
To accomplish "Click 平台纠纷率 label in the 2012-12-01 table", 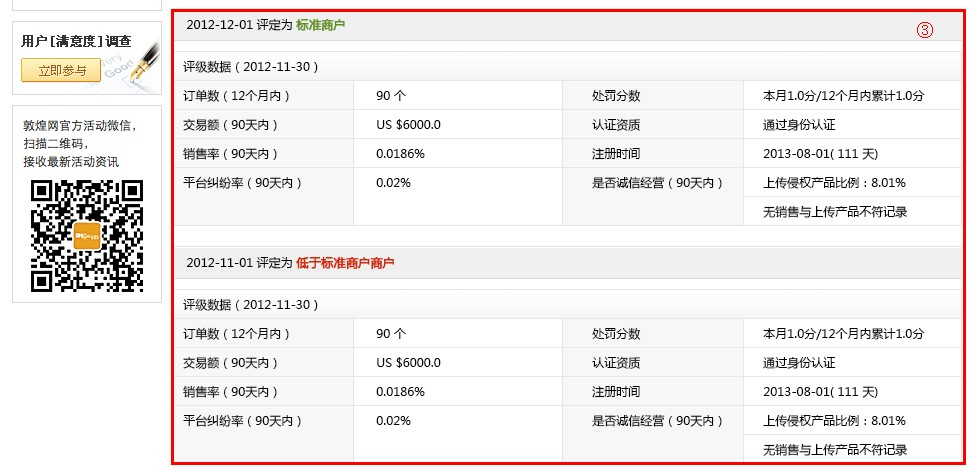I will (243, 183).
